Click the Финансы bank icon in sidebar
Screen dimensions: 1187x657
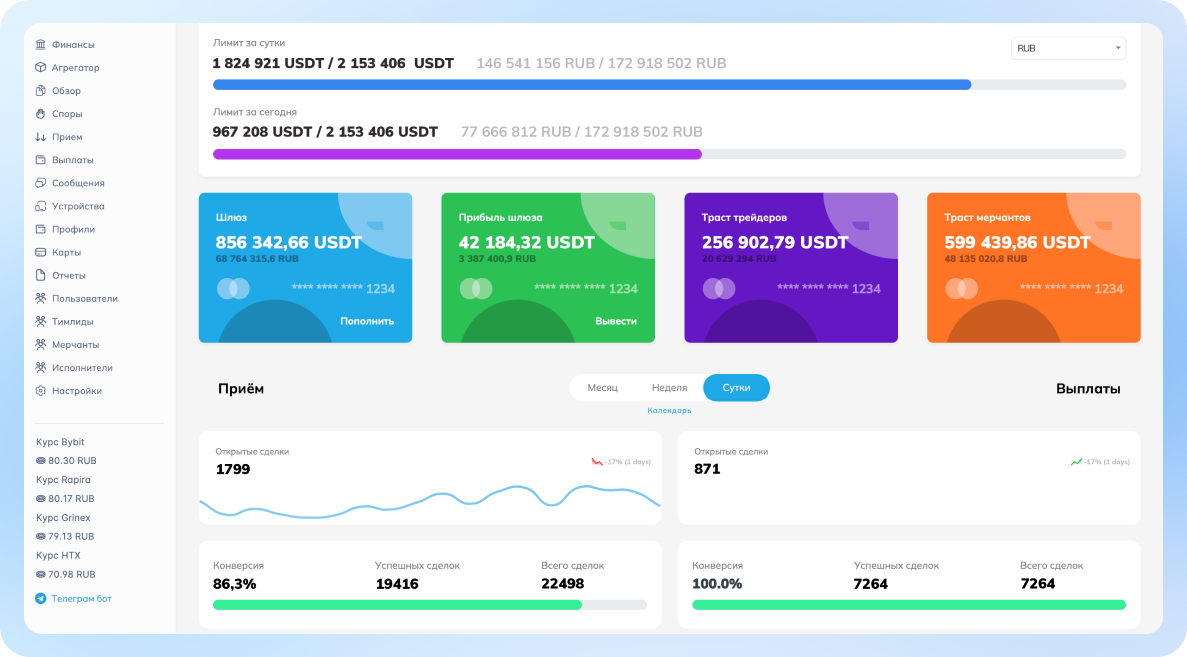point(41,45)
